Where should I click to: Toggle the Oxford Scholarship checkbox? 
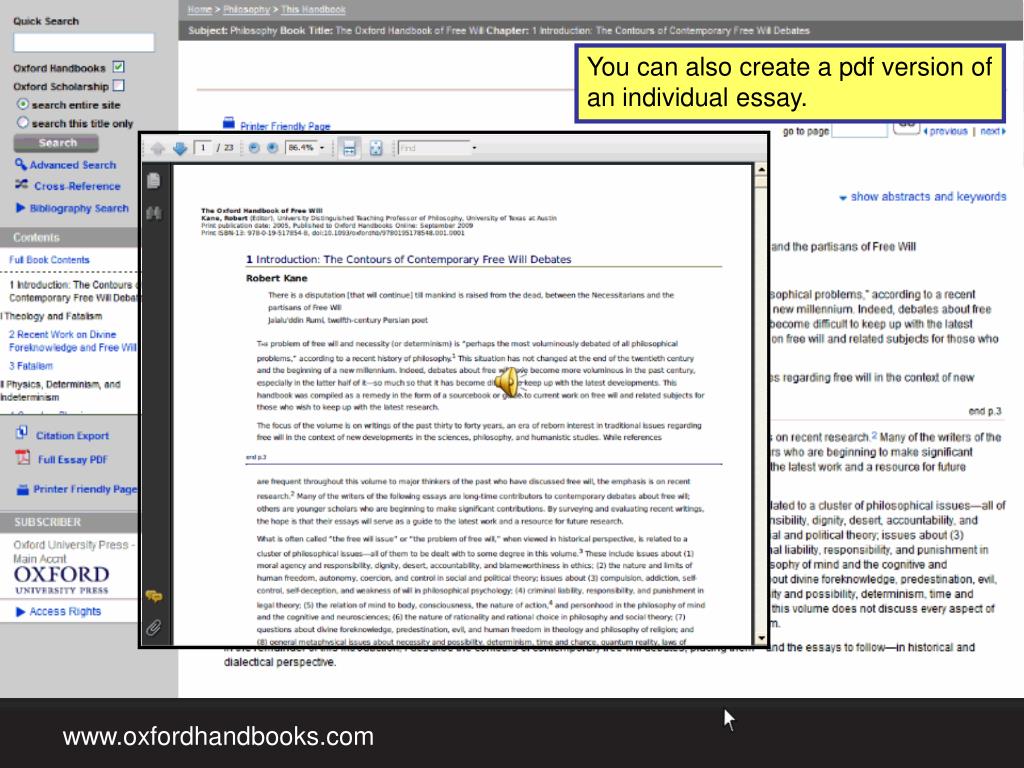pyautogui.click(x=118, y=86)
